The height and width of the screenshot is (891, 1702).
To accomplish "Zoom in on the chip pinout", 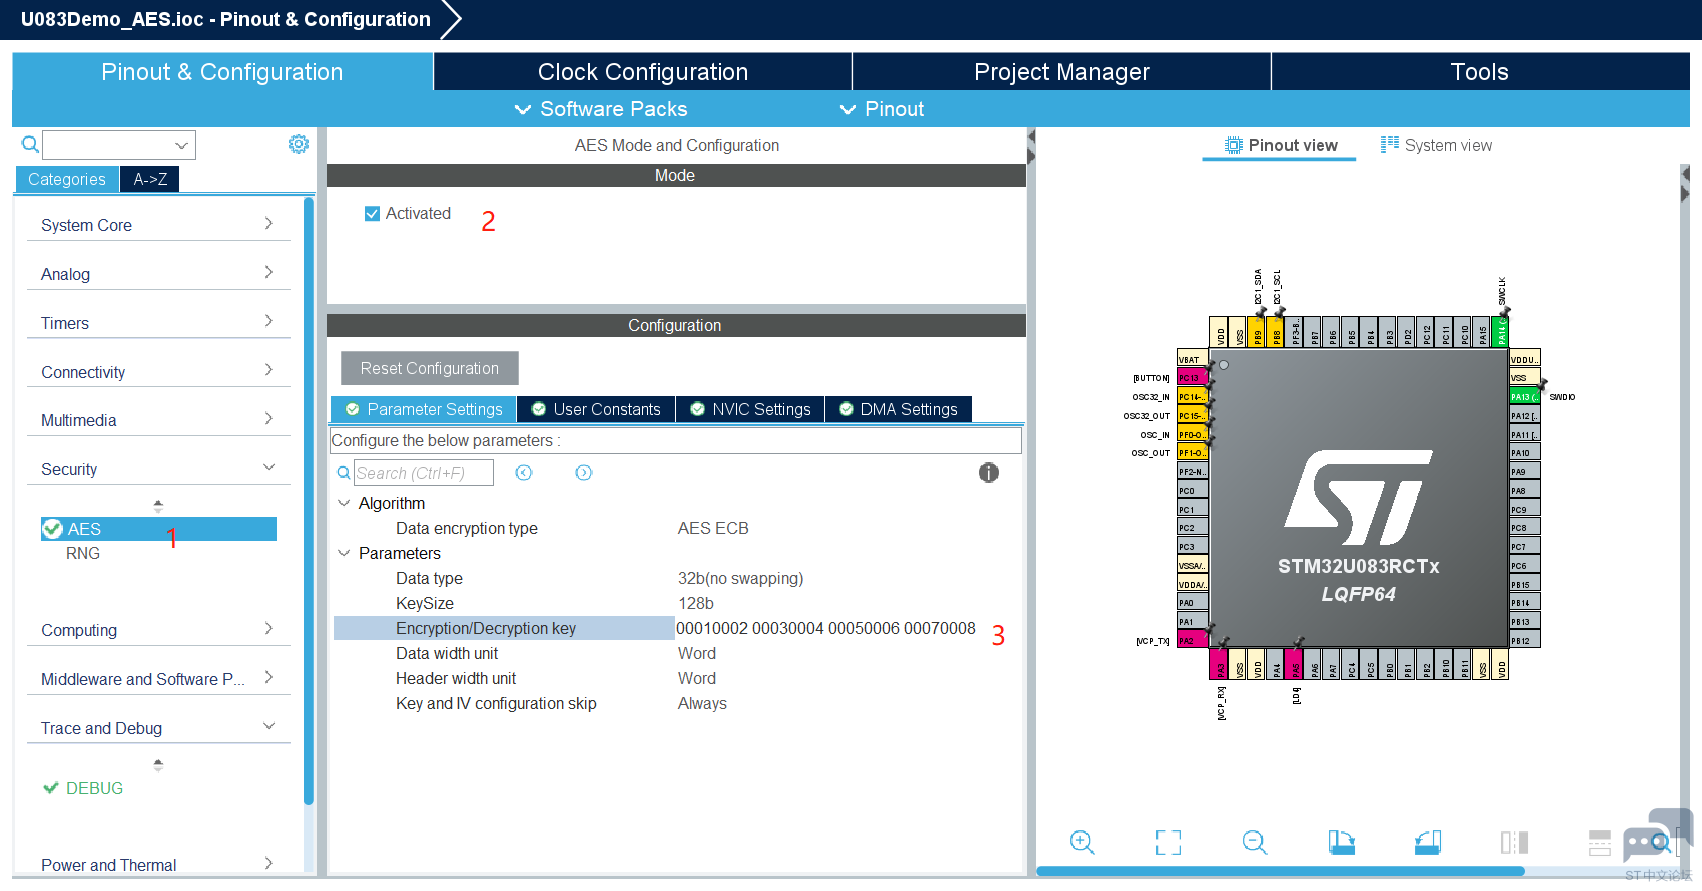I will [1082, 842].
